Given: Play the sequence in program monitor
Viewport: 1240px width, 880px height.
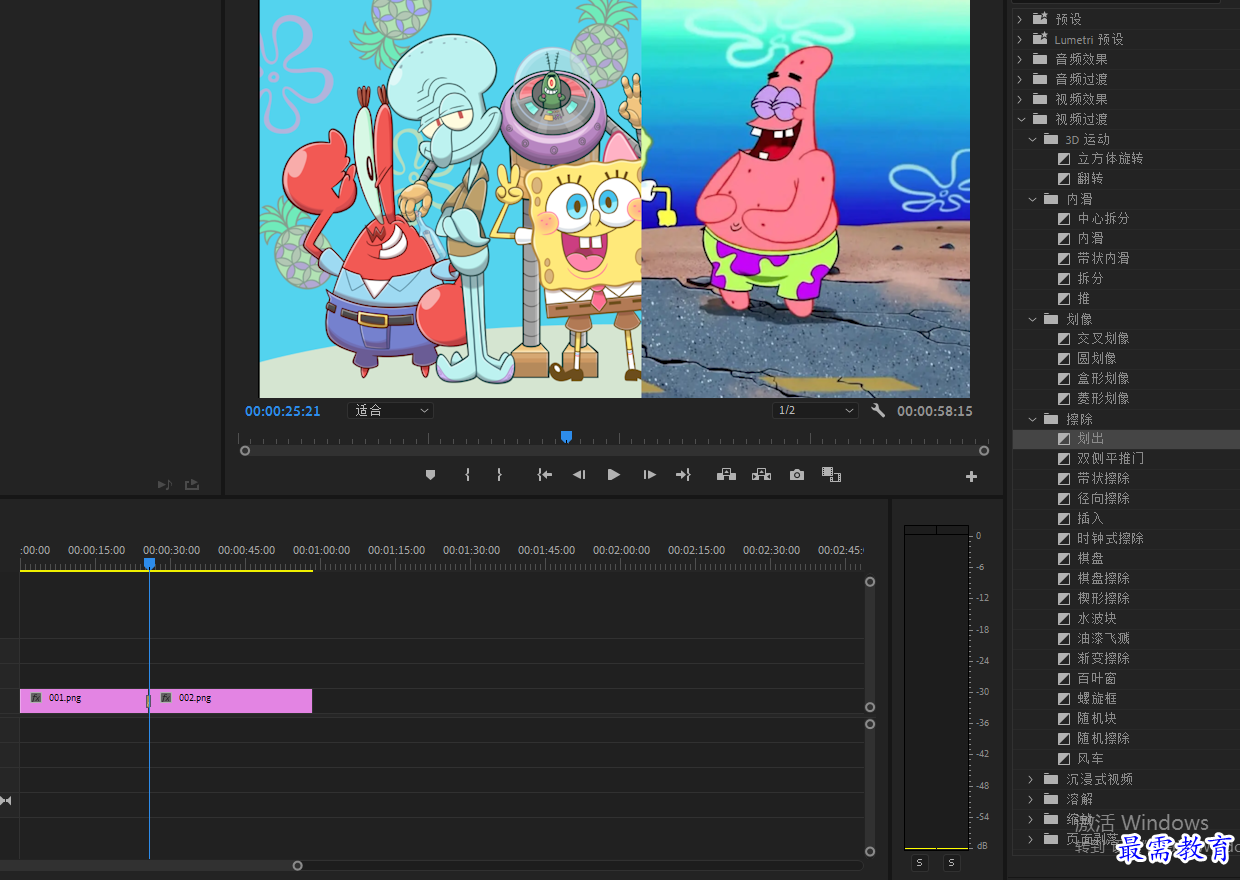Looking at the screenshot, I should [x=614, y=475].
